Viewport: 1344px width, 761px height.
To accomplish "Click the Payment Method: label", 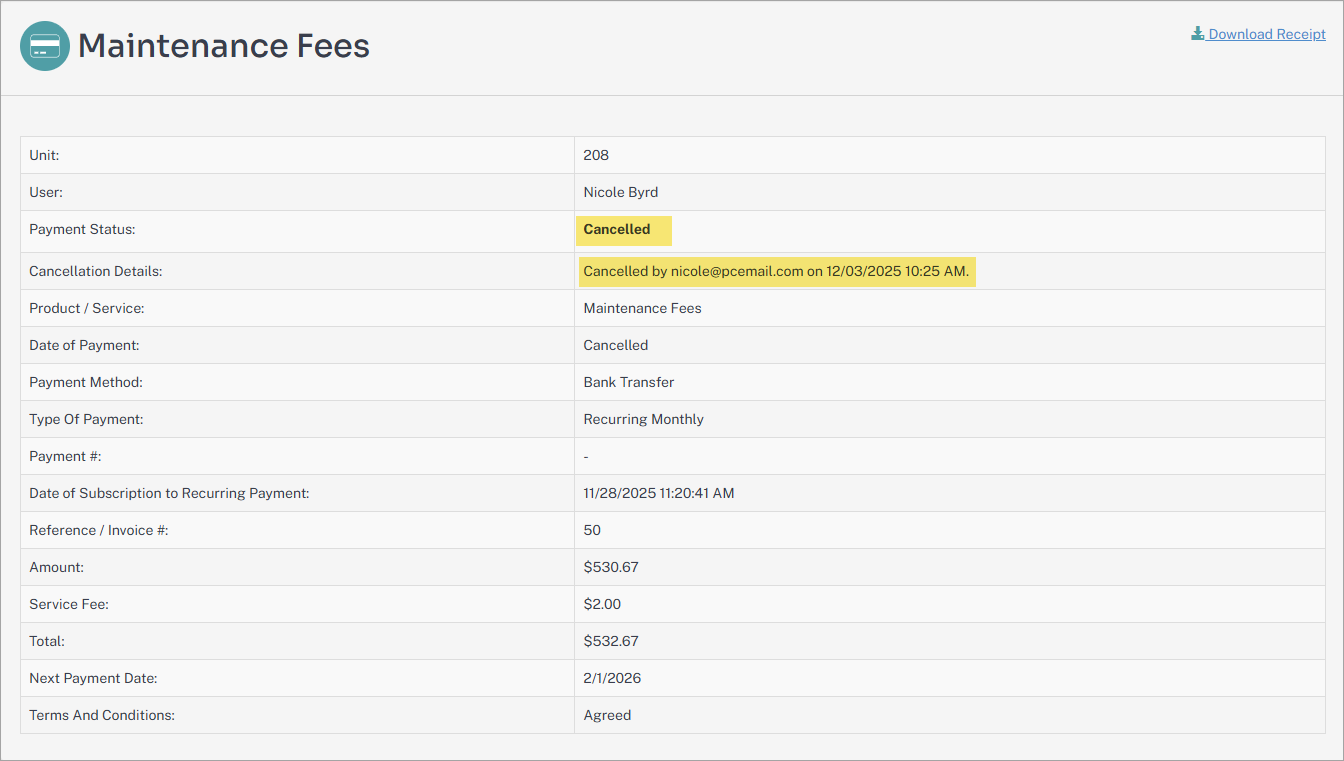I will tap(86, 382).
